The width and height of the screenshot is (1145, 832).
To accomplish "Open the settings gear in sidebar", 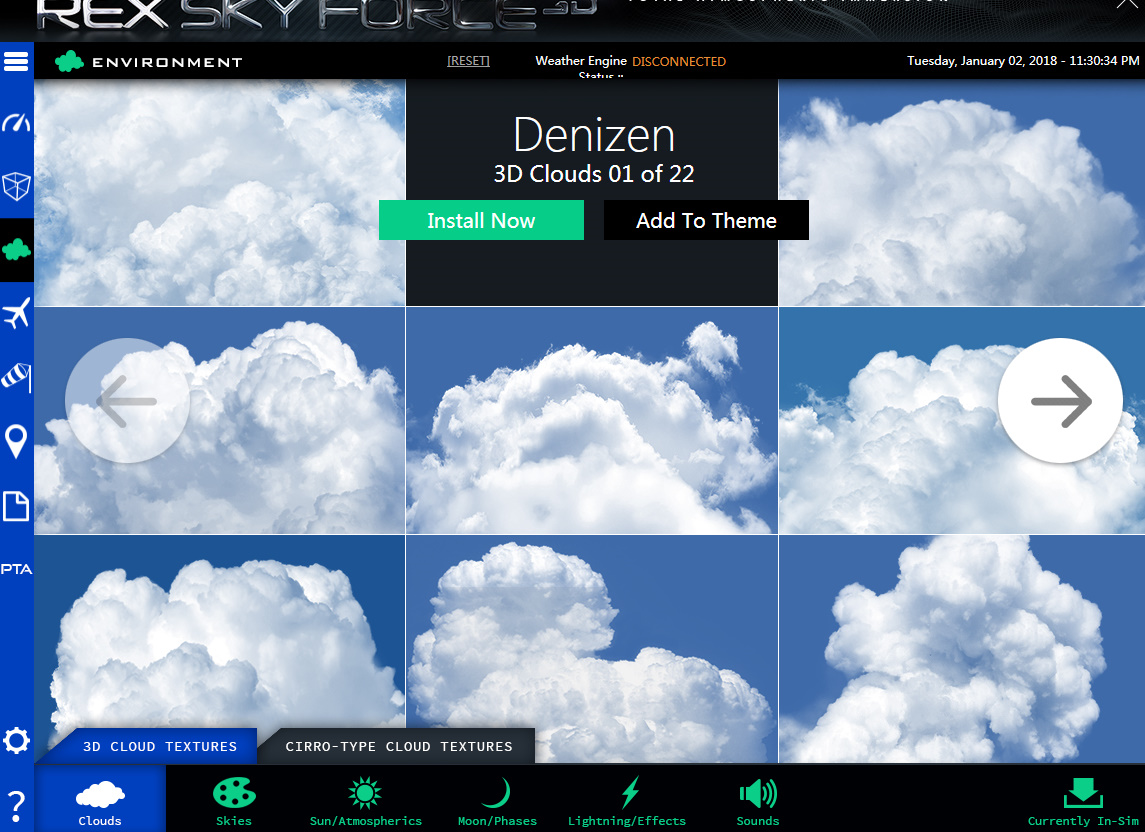I will pyautogui.click(x=16, y=741).
